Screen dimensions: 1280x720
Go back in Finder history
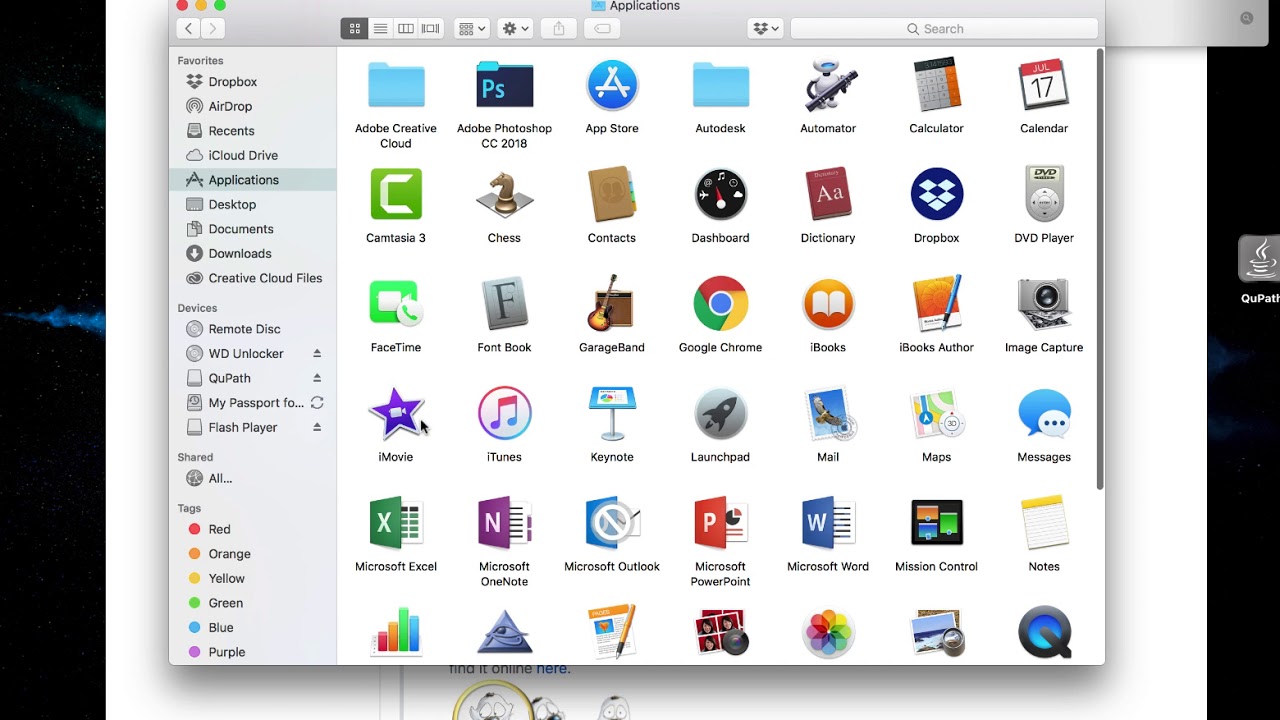coord(189,29)
